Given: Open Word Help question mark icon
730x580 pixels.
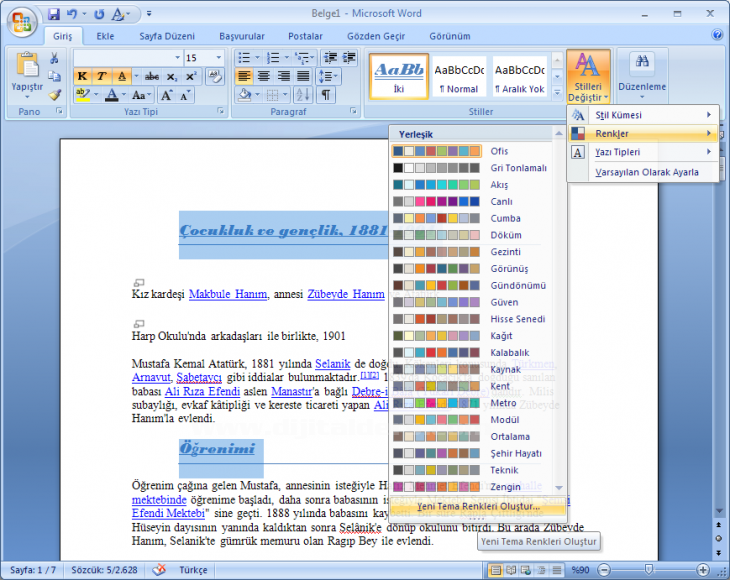Looking at the screenshot, I should pos(717,35).
